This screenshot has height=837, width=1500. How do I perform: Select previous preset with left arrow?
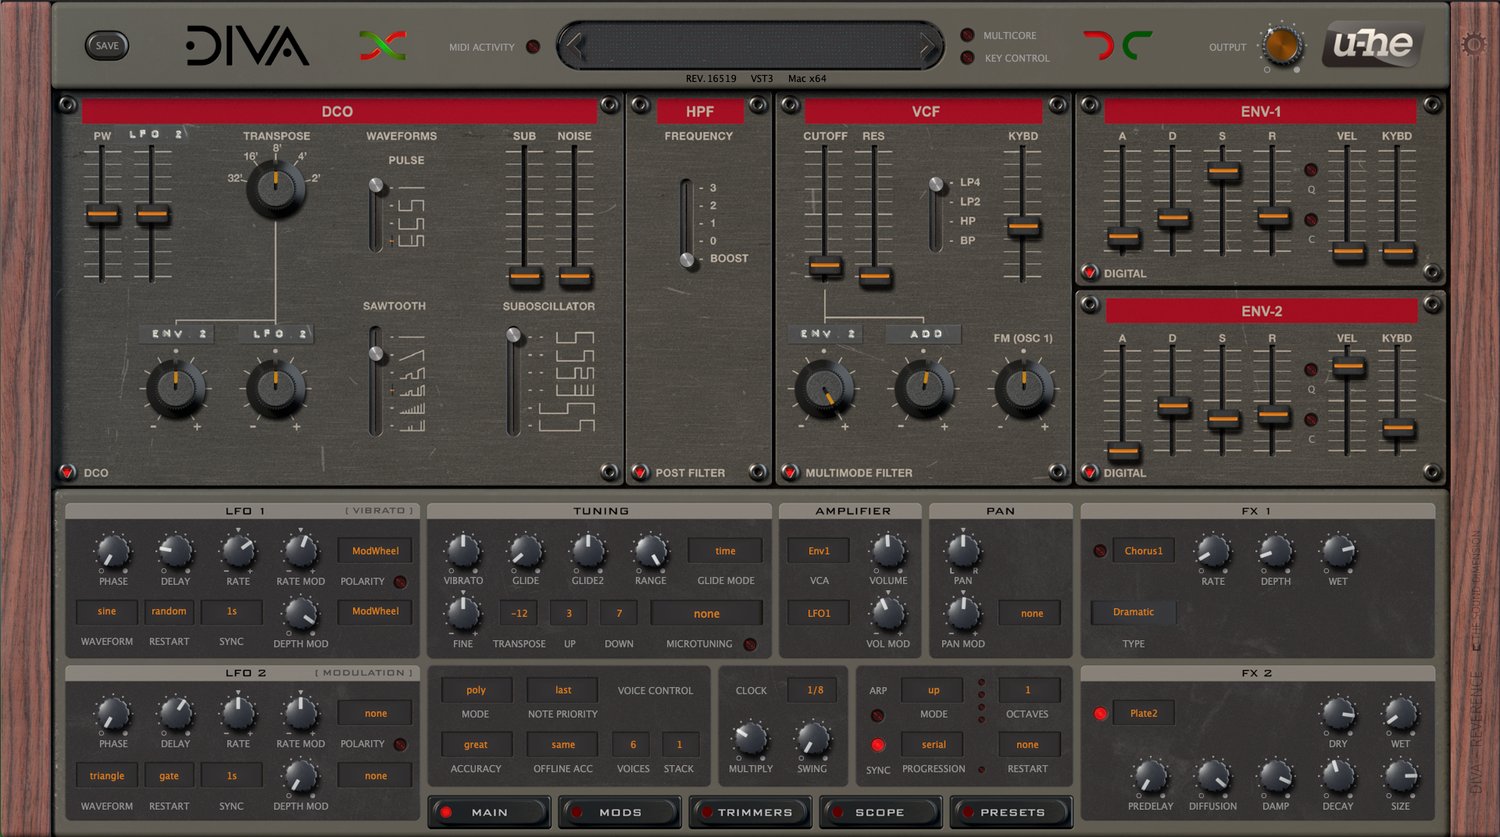[x=574, y=46]
